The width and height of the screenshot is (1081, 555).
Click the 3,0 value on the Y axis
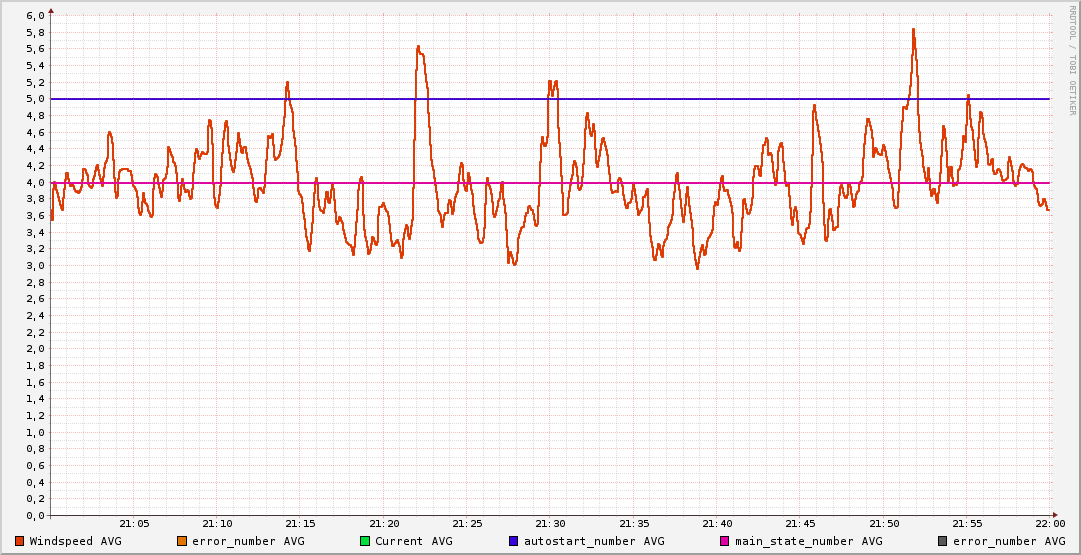[x=34, y=266]
